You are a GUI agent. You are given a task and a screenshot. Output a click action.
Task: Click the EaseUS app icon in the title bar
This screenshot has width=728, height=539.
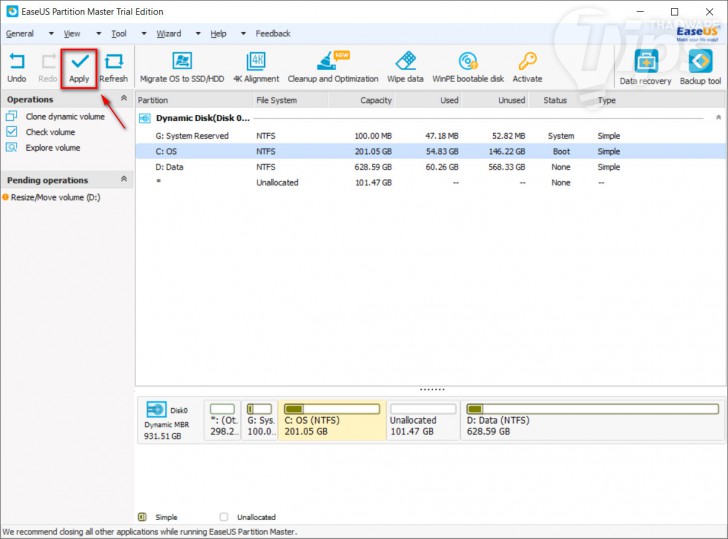12,12
